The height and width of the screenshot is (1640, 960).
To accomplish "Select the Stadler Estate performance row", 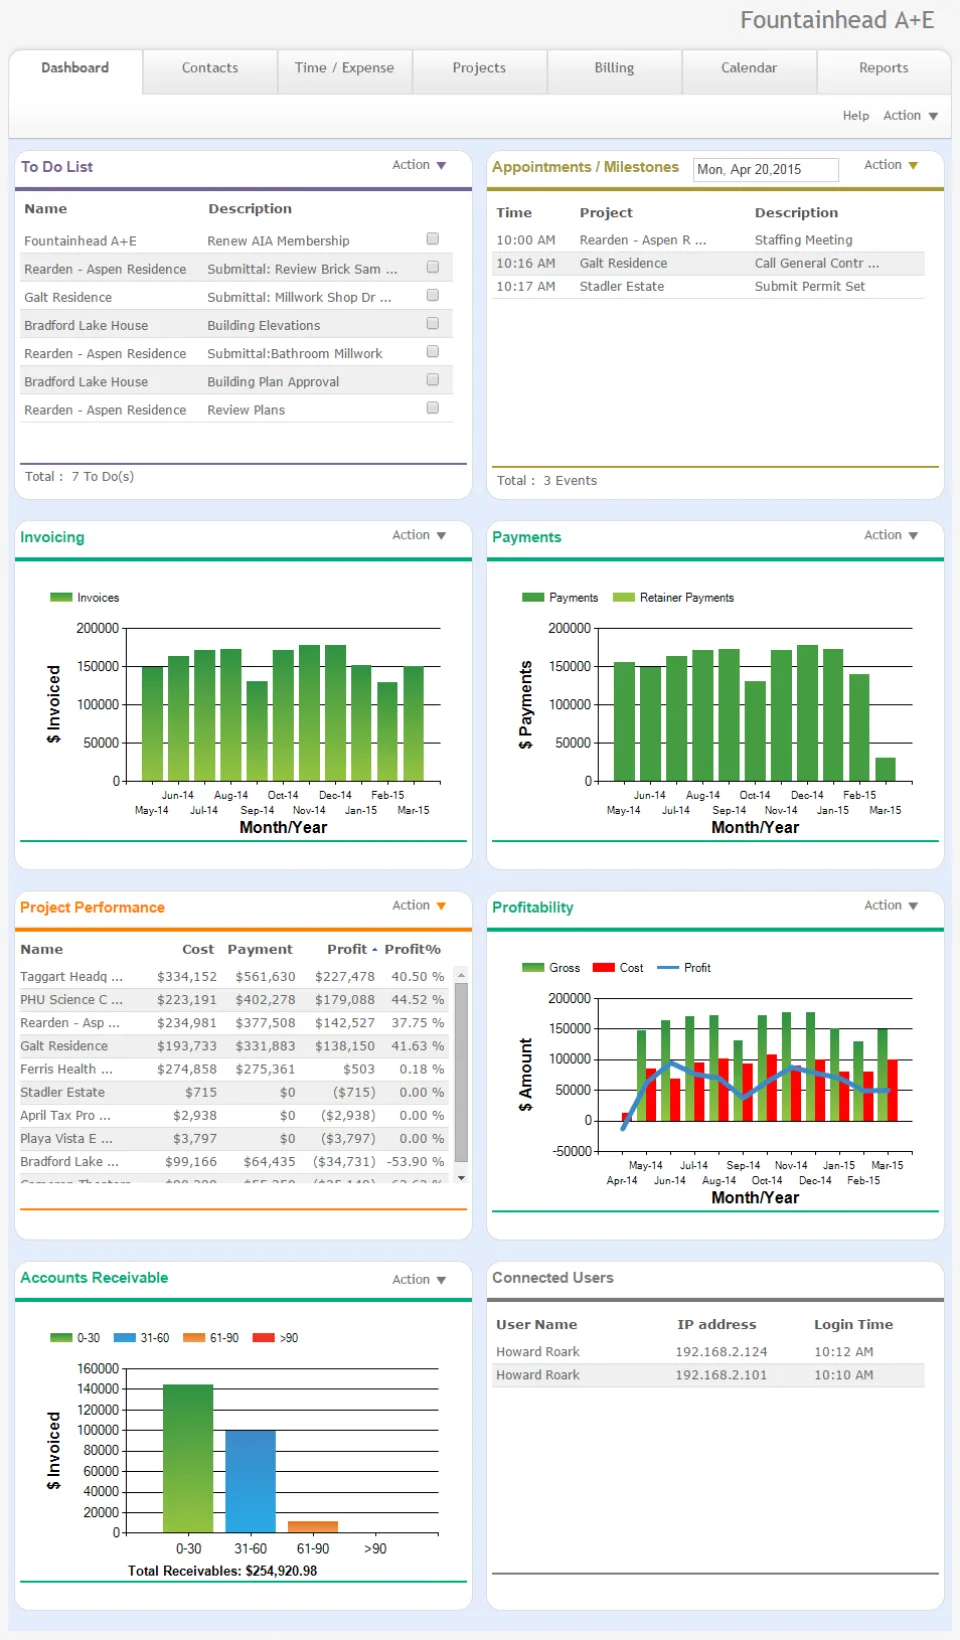I will [x=235, y=1092].
